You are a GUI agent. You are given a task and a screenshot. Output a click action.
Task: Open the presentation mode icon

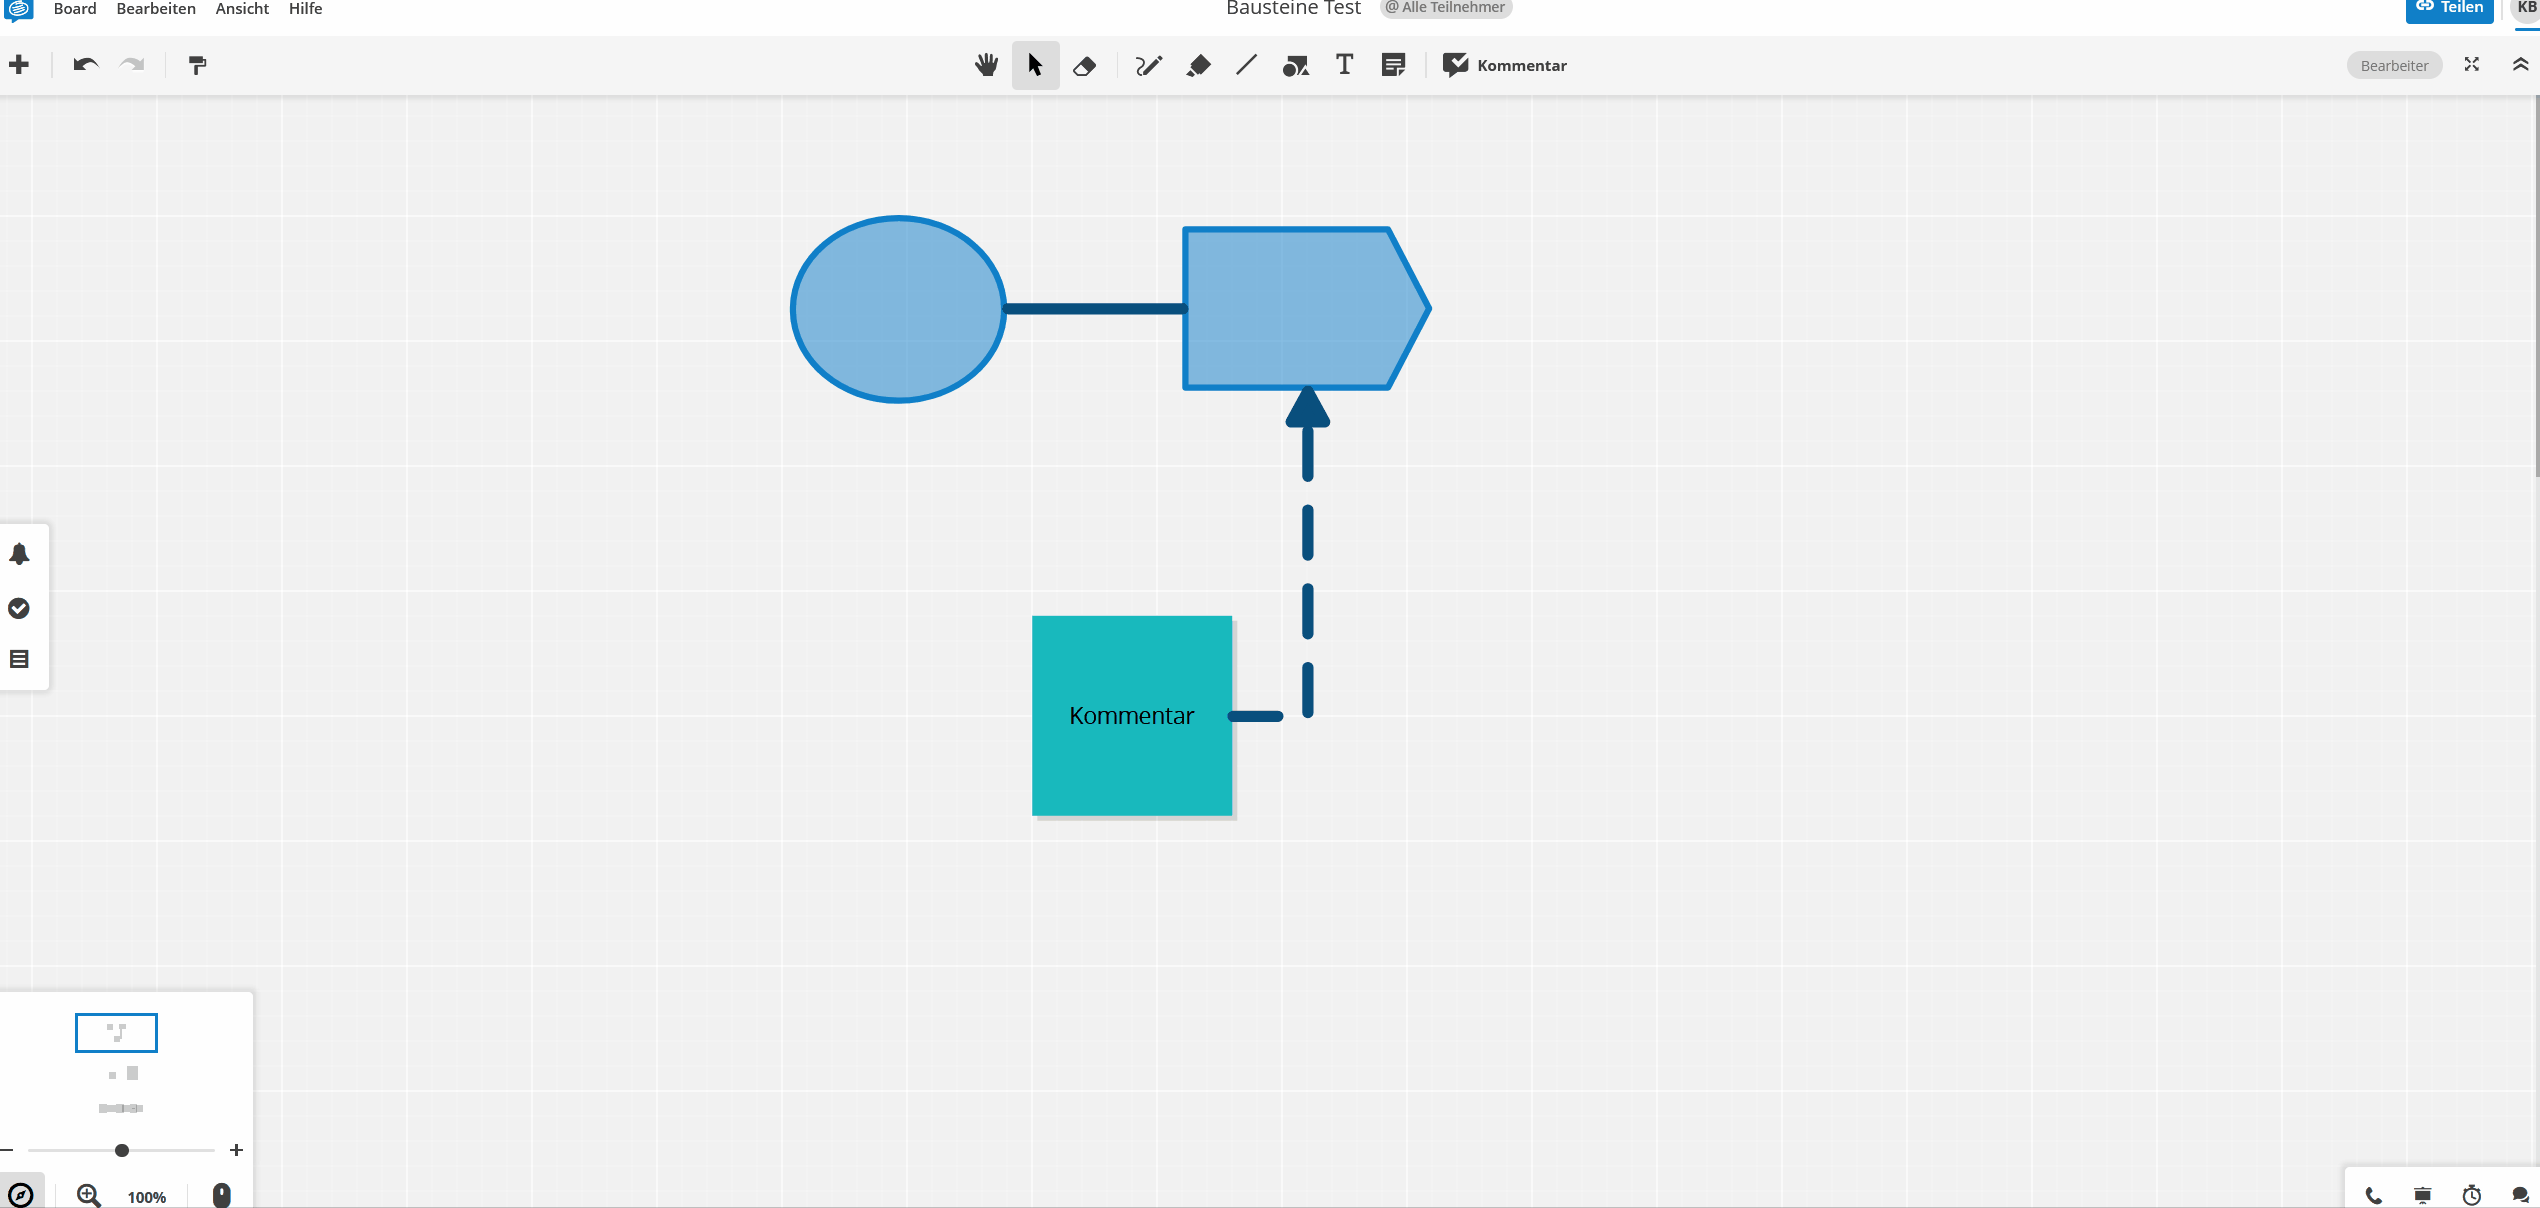coord(2423,1195)
